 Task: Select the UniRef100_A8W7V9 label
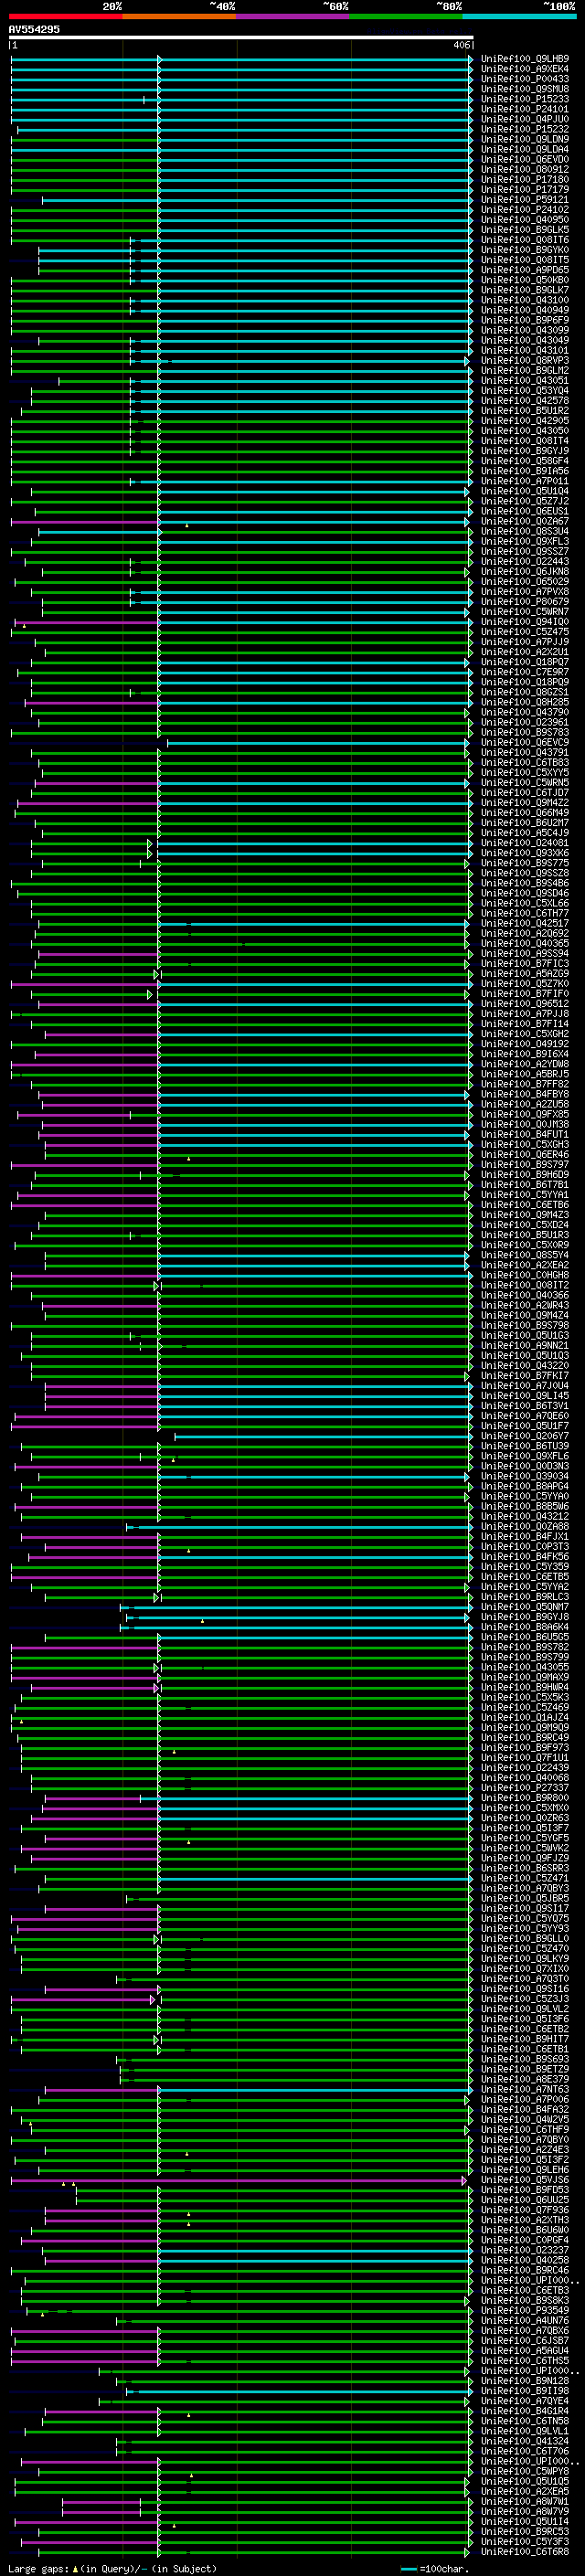(x=525, y=2511)
